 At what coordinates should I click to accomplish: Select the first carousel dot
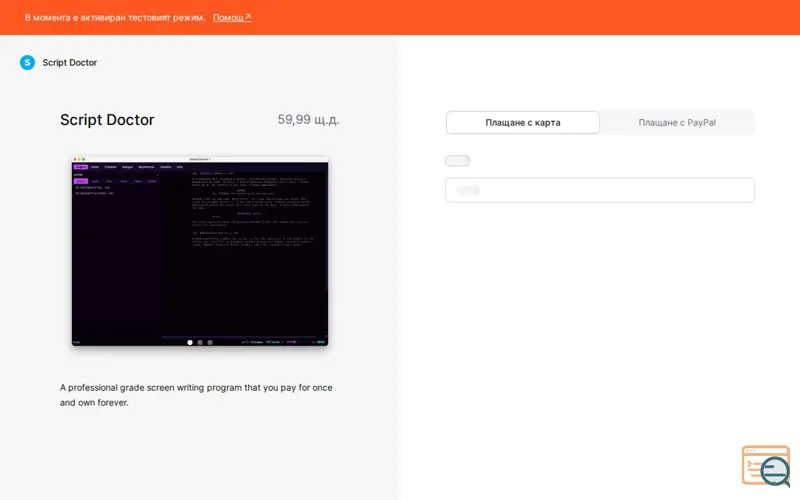[190, 342]
